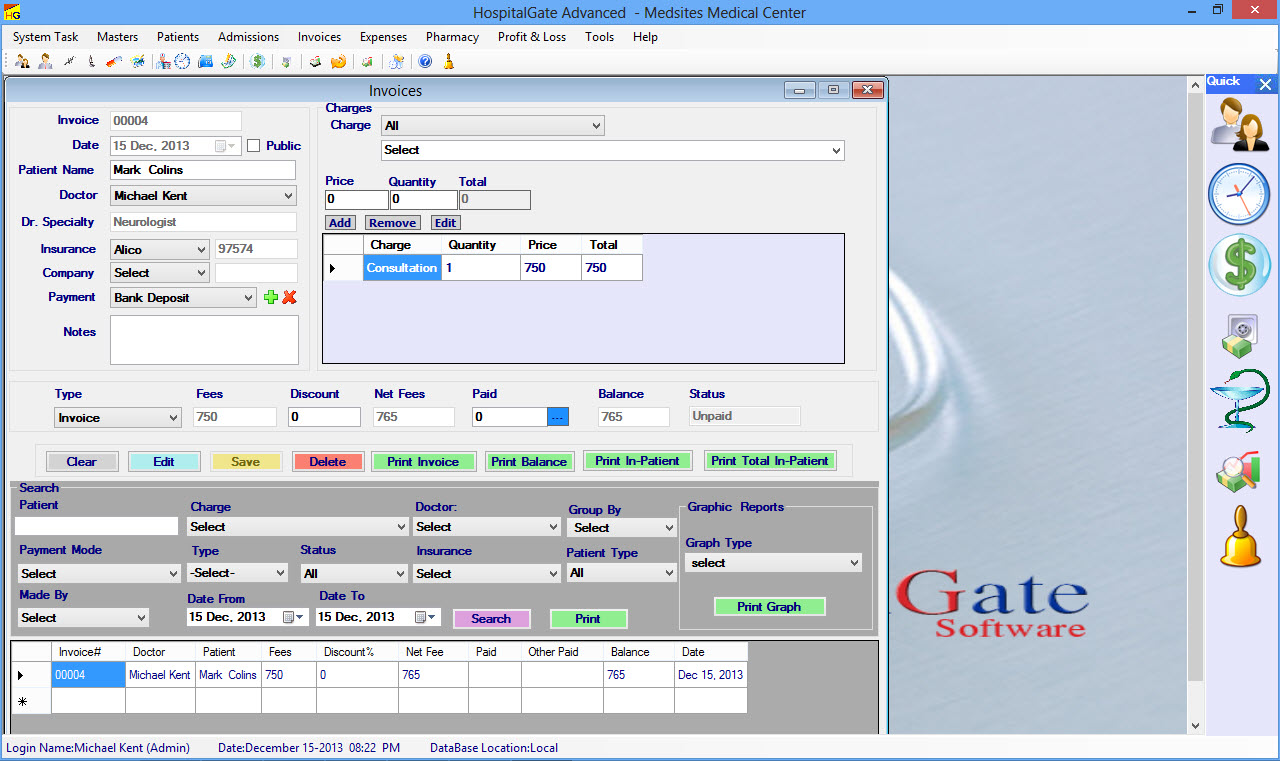This screenshot has height=761, width=1280.
Task: Click the red Delete button
Action: 327,462
